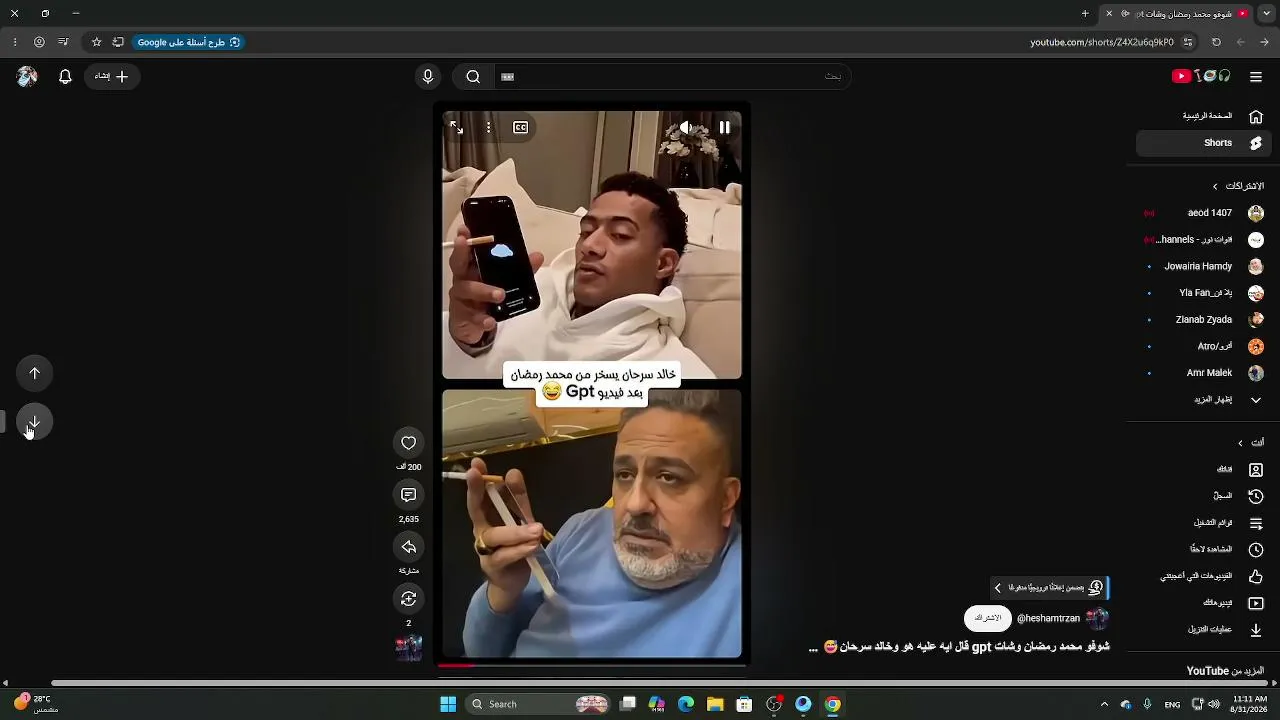Open comments showing 2,635
Viewport: 1280px width, 720px height.
(408, 495)
